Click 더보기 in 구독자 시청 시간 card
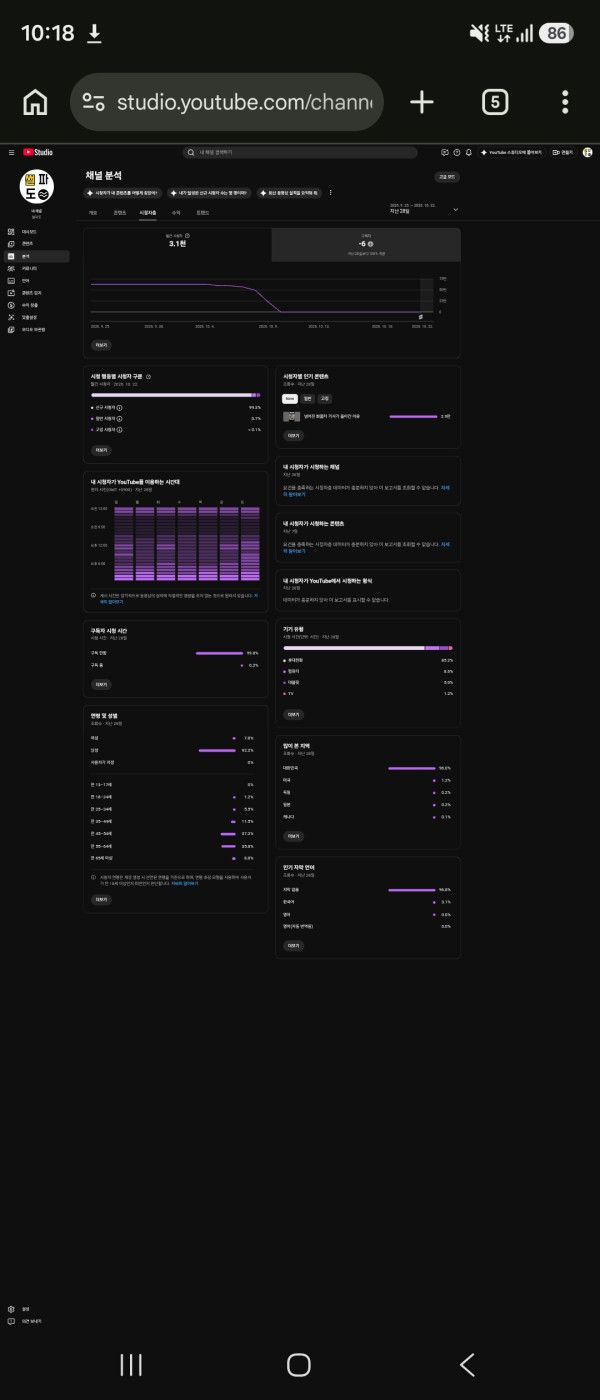The width and height of the screenshot is (600, 1400). point(101,685)
